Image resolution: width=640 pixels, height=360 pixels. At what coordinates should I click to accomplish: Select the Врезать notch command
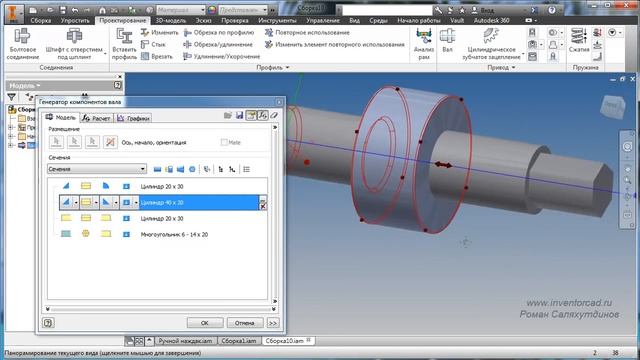point(157,56)
